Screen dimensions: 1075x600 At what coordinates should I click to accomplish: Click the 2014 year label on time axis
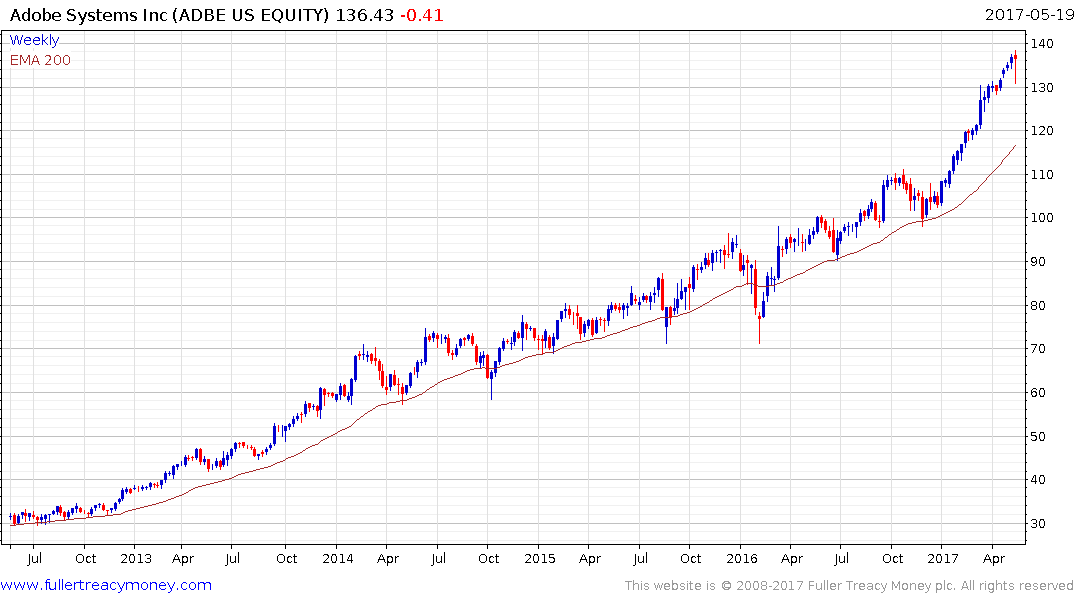[338, 558]
